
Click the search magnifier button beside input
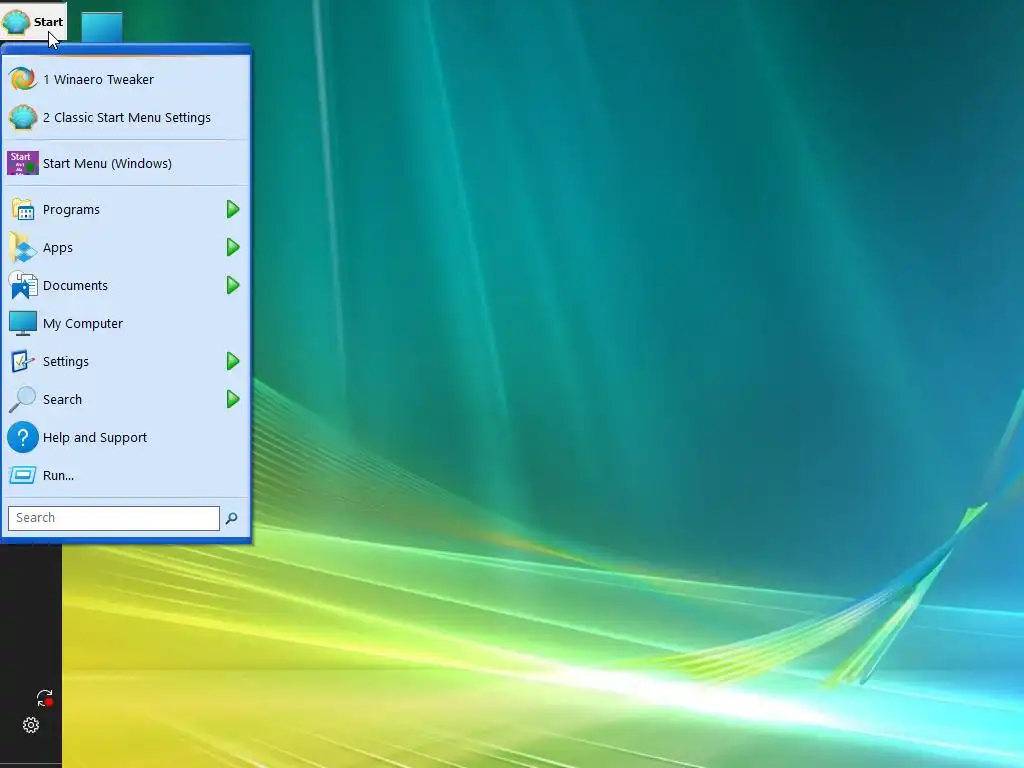(231, 518)
